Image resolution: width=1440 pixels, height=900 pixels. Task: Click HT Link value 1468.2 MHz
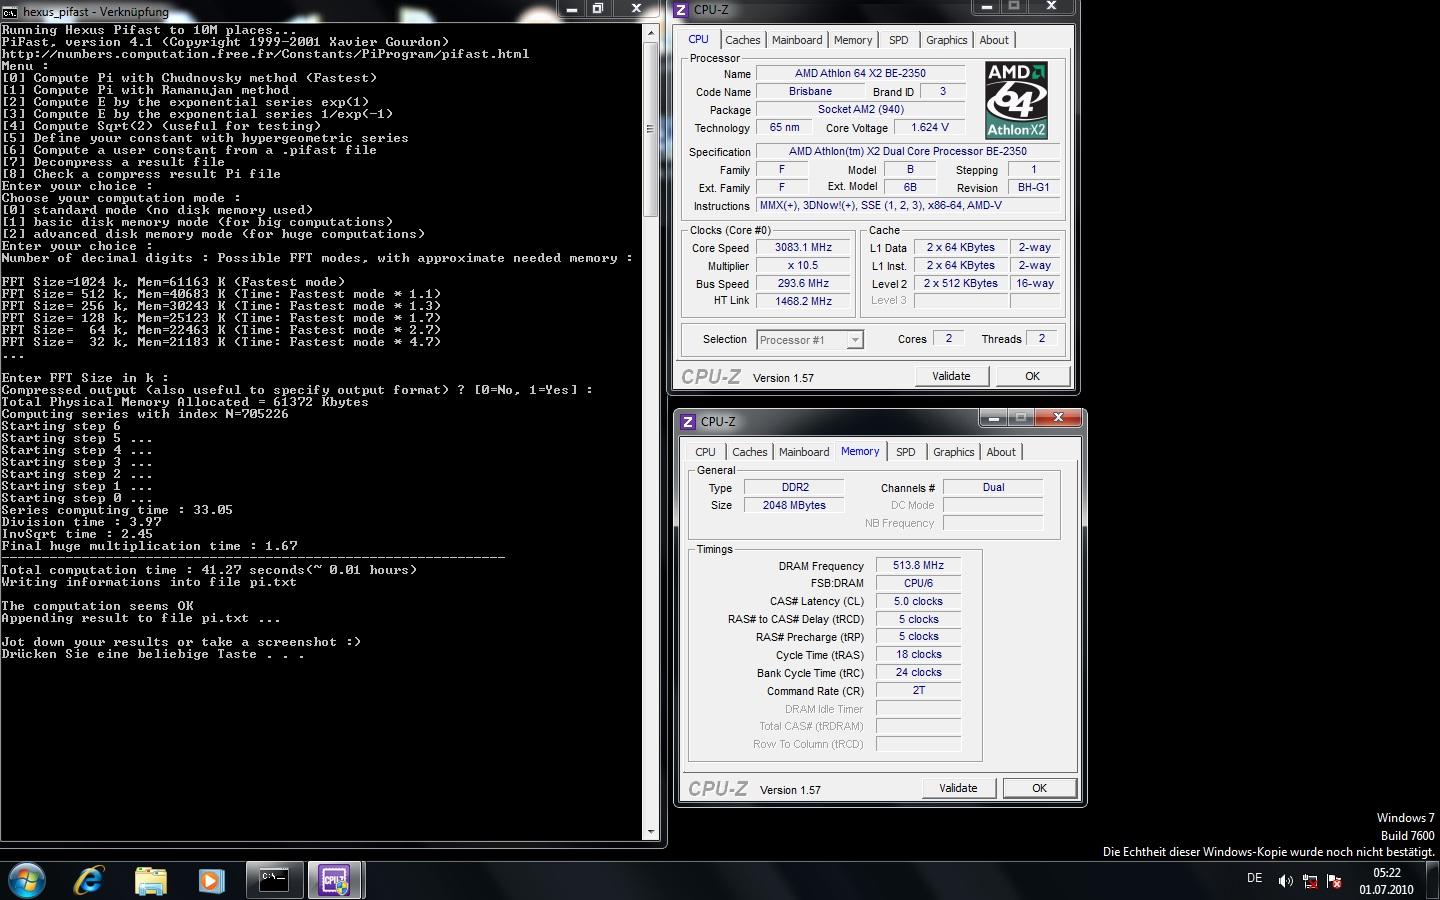pyautogui.click(x=803, y=301)
